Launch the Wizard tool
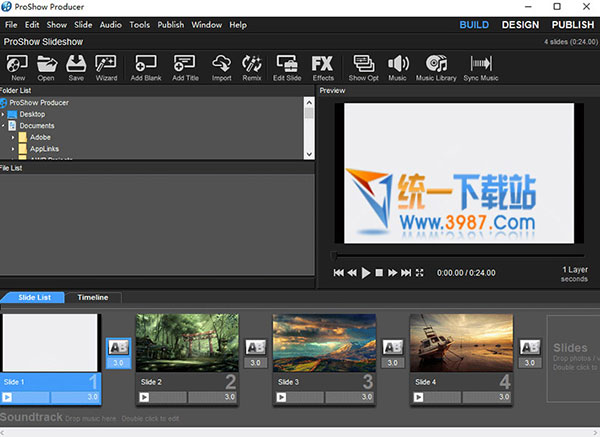 (x=106, y=68)
